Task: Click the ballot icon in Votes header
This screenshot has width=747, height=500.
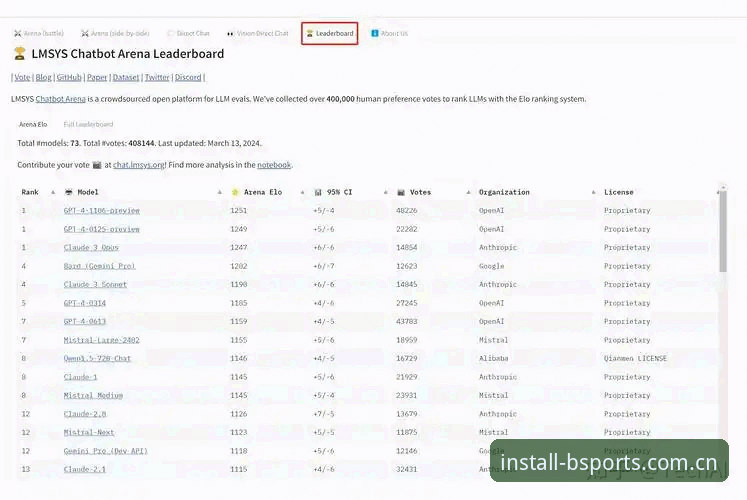Action: point(401,192)
